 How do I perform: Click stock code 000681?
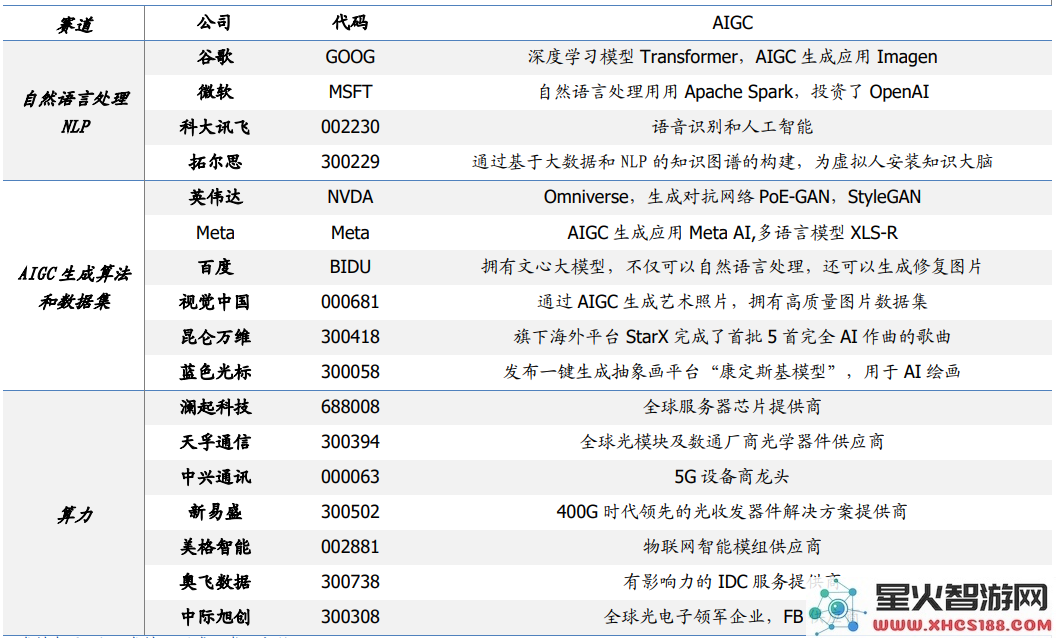pyautogui.click(x=350, y=302)
